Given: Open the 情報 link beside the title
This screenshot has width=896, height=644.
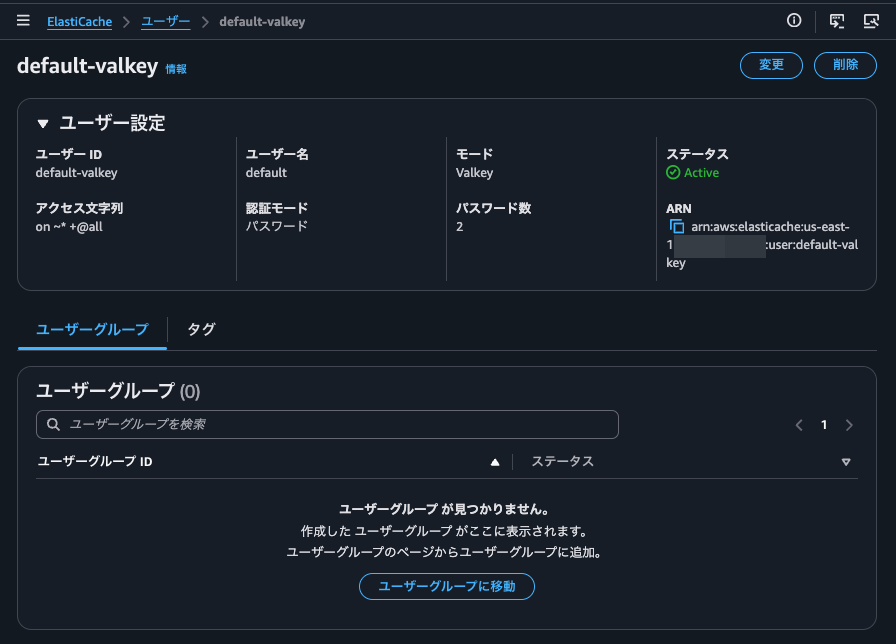Looking at the screenshot, I should pyautogui.click(x=176, y=69).
